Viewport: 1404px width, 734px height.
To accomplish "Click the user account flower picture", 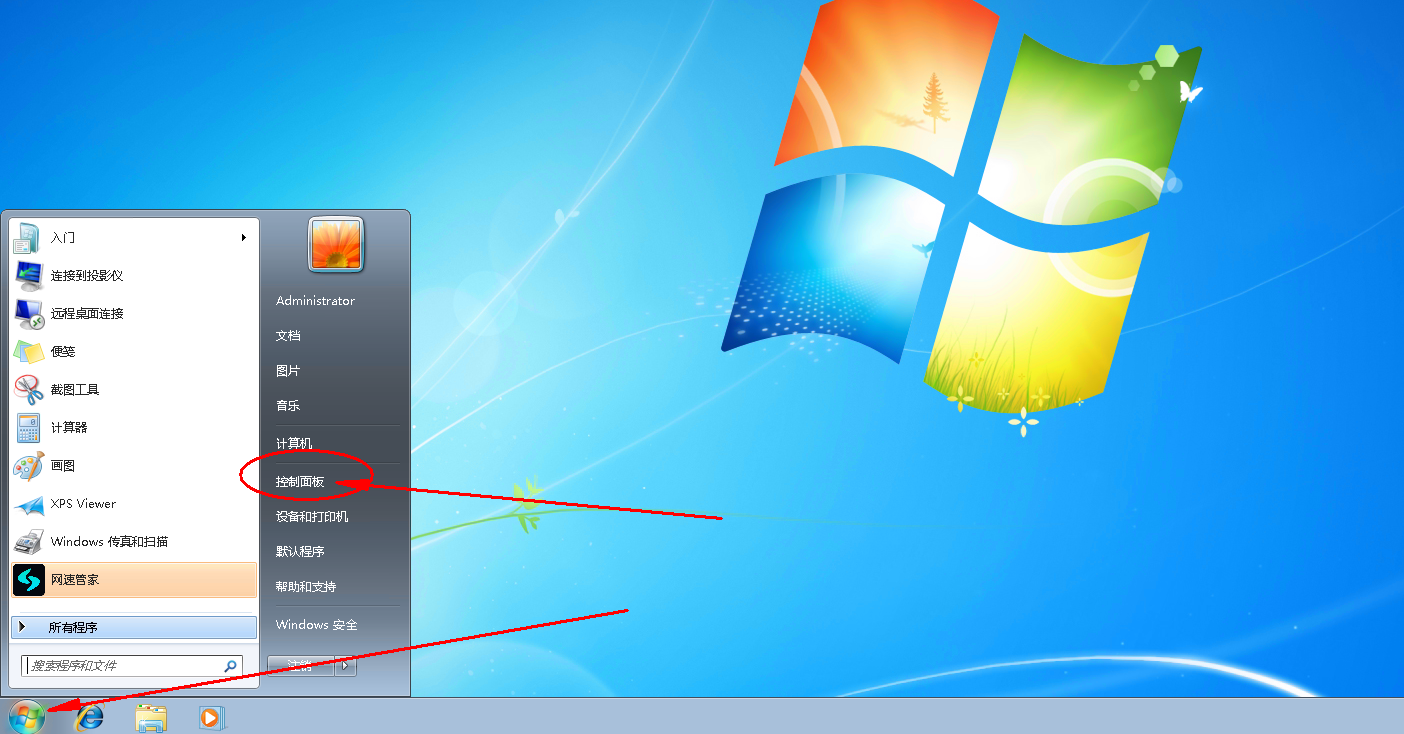I will pos(336,244).
